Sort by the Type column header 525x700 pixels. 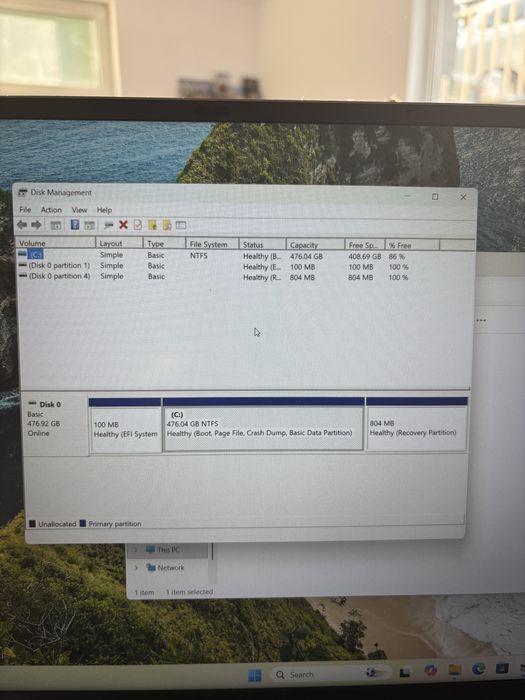tap(164, 244)
